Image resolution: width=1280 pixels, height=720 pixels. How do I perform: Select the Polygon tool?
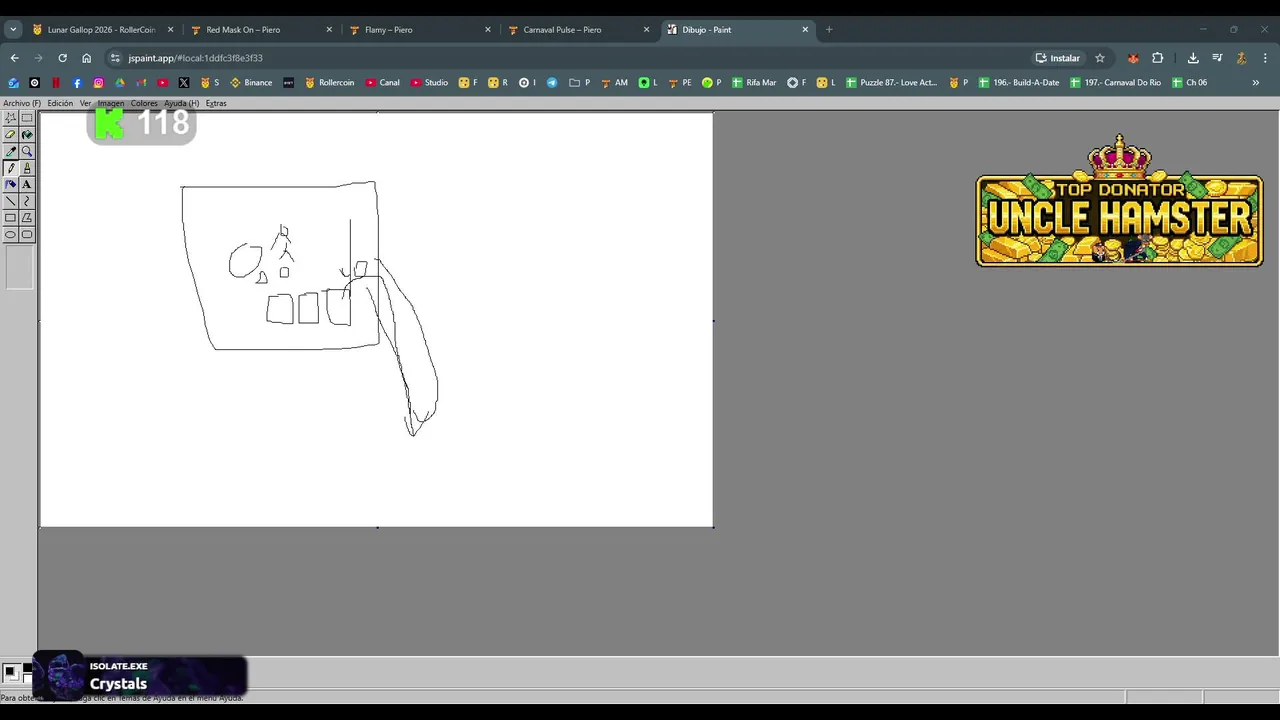[x=27, y=218]
